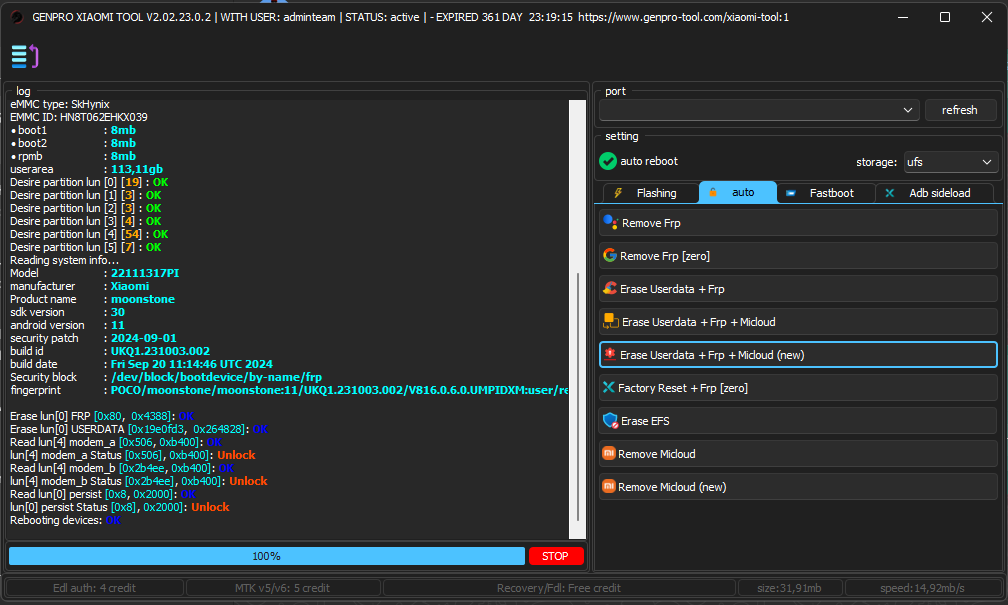Click the menu list icon at top left
Viewport: 1008px width, 605px height.
pyautogui.click(x=25, y=57)
